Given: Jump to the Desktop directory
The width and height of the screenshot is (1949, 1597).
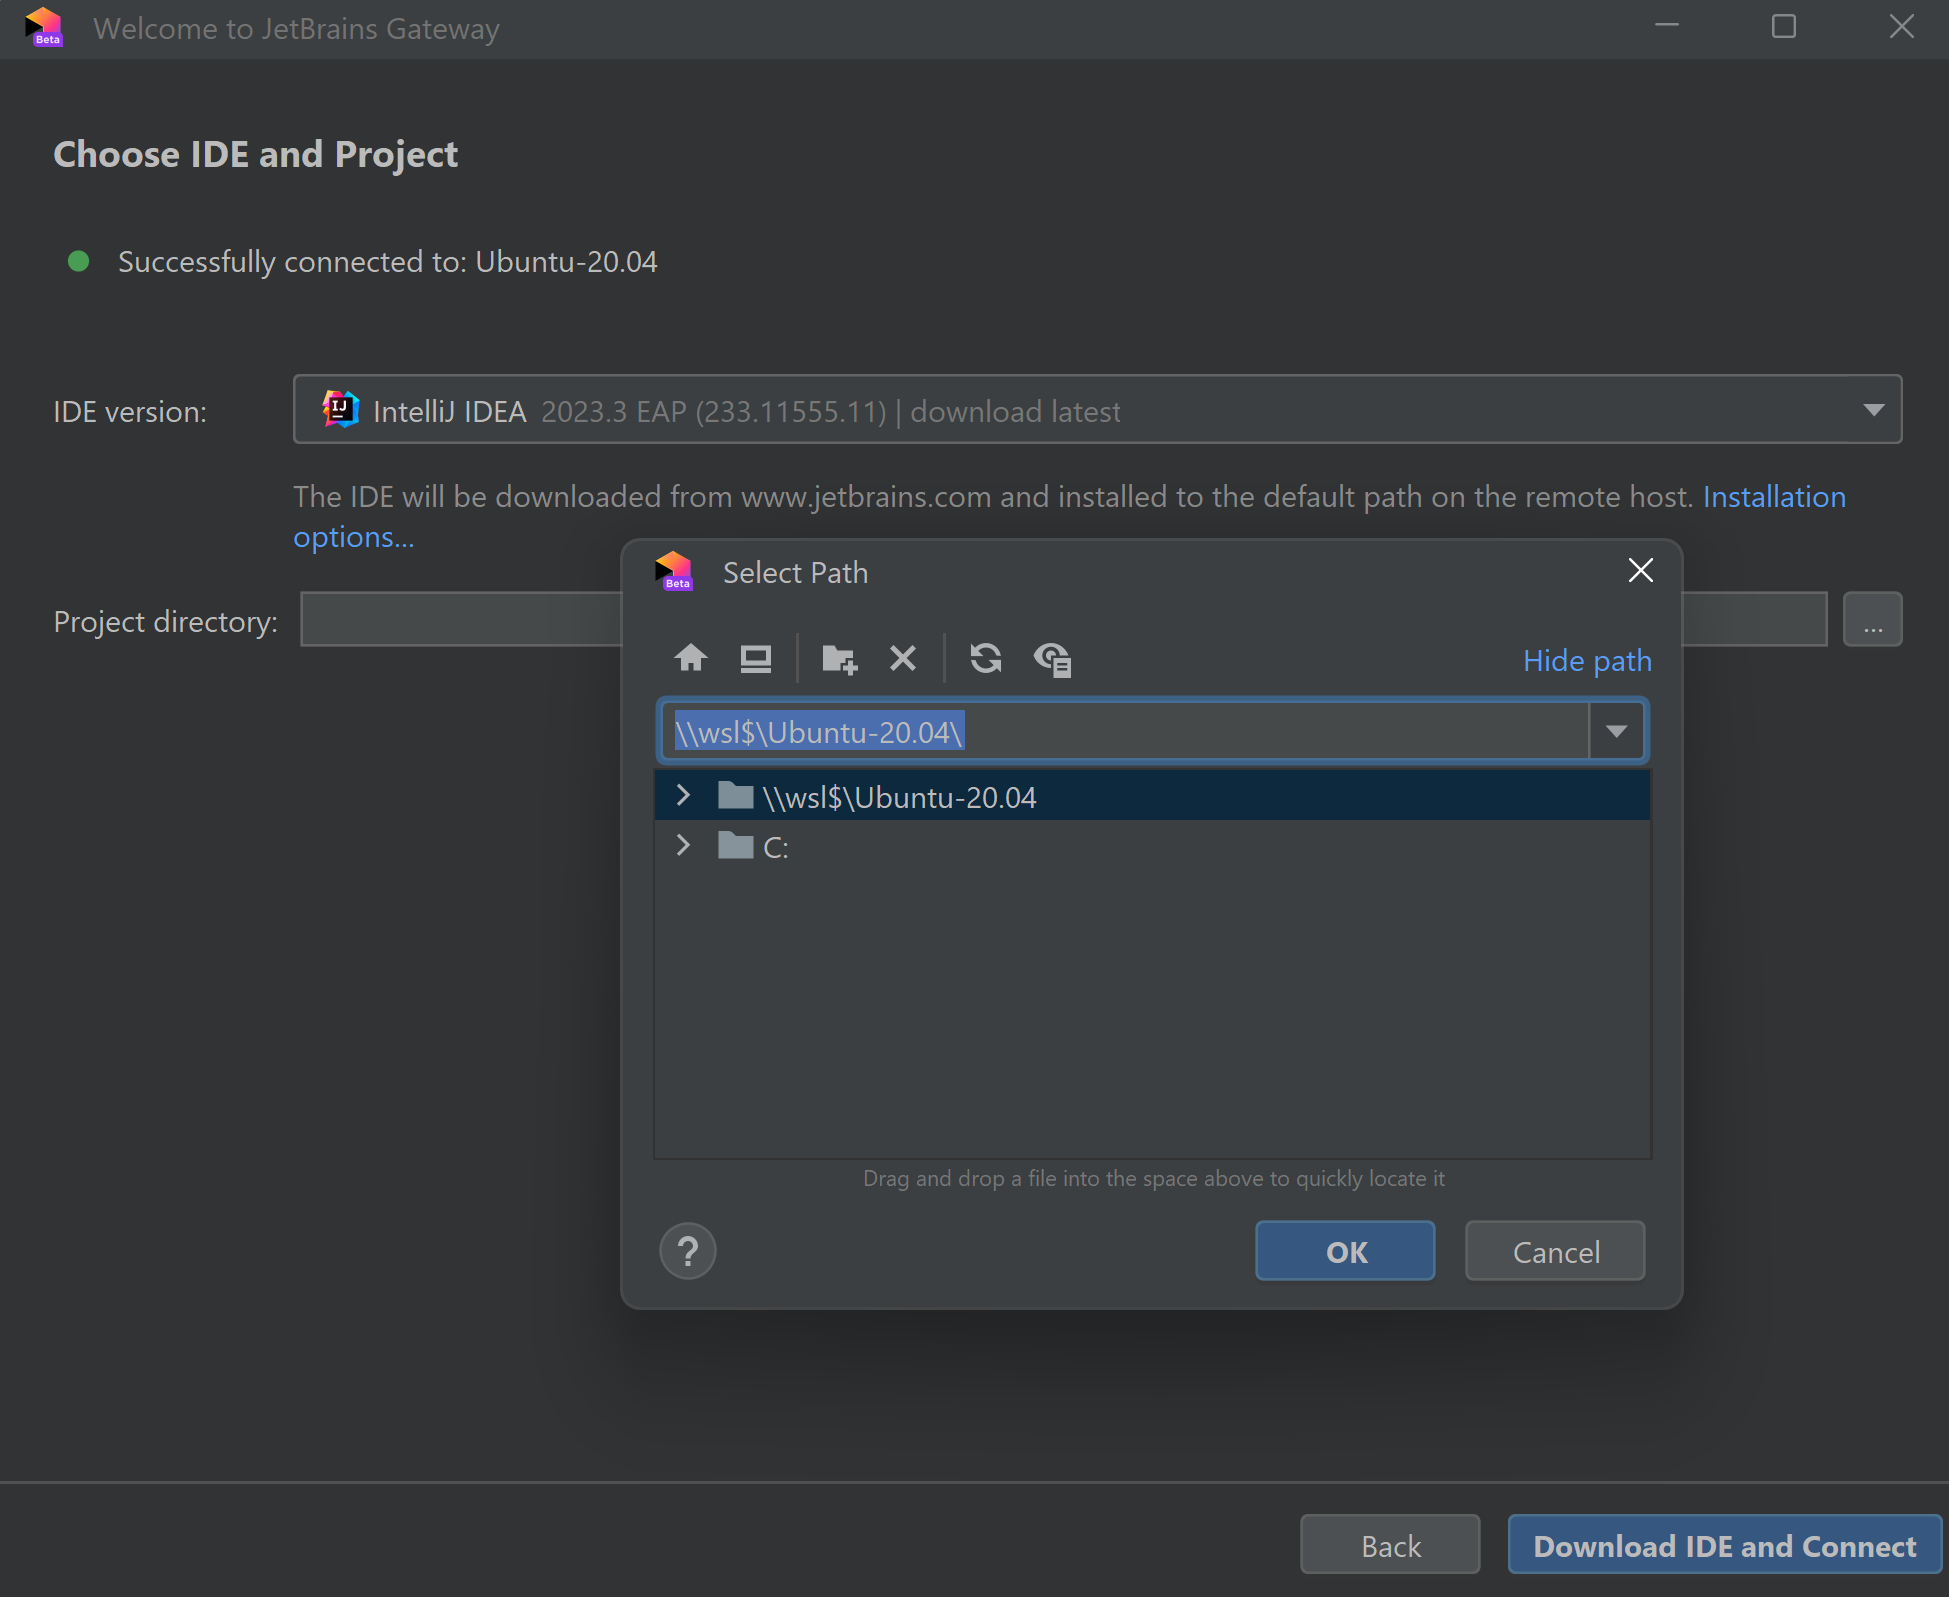Looking at the screenshot, I should coord(755,658).
